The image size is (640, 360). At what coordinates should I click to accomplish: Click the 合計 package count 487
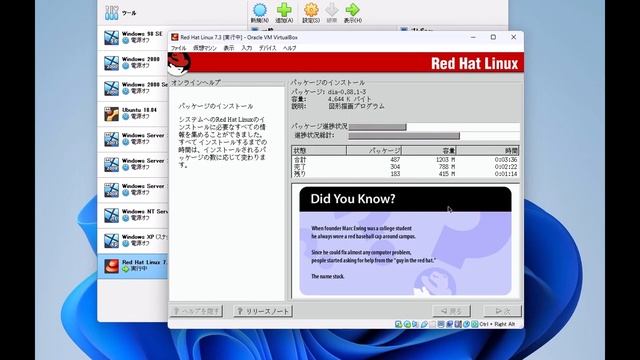pos(395,160)
